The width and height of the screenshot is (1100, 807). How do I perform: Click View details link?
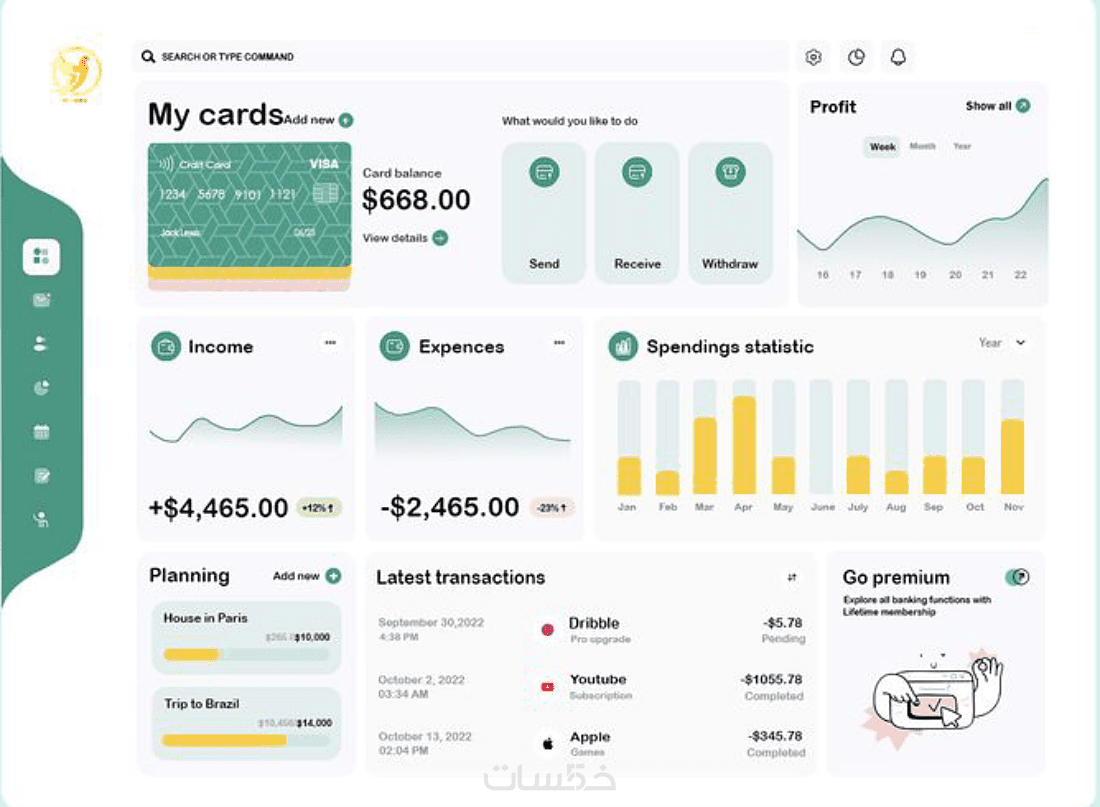pos(395,238)
